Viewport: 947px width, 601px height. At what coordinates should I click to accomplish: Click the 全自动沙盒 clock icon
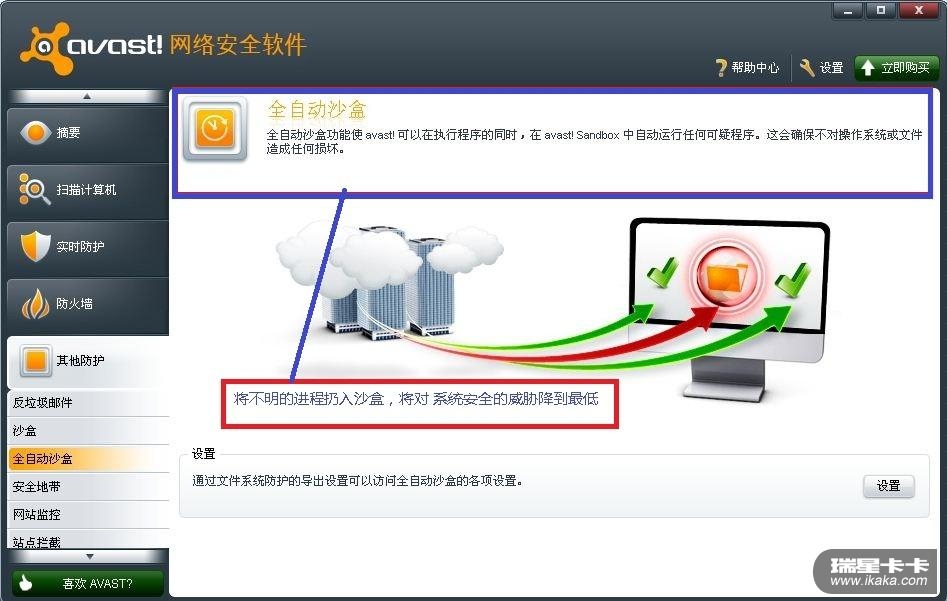[x=215, y=129]
